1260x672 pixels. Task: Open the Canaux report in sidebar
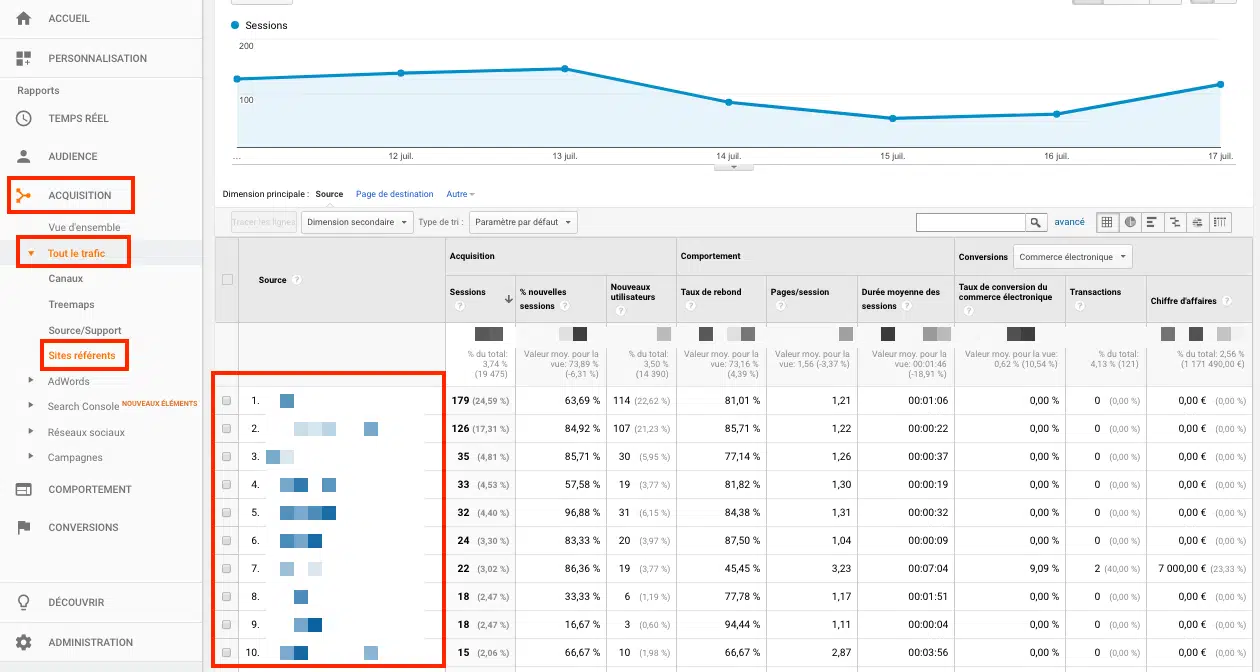pyautogui.click(x=66, y=279)
